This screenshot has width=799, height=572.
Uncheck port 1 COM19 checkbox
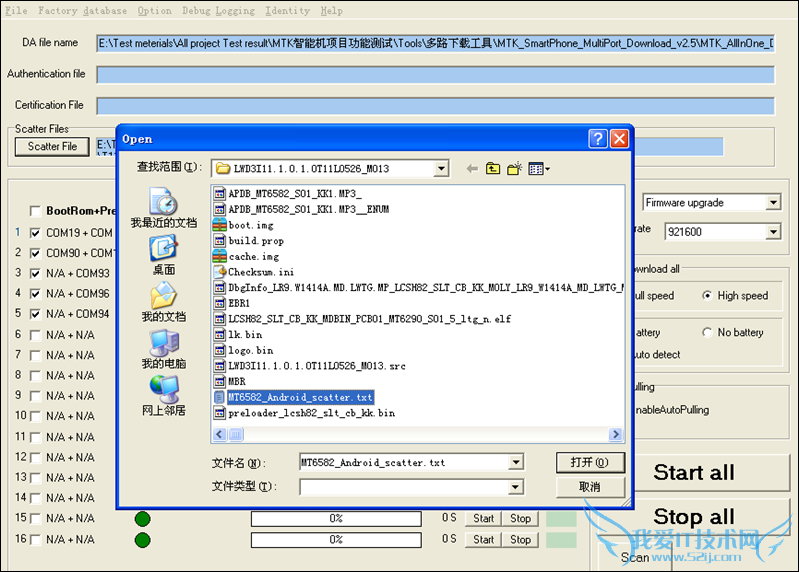(35, 233)
